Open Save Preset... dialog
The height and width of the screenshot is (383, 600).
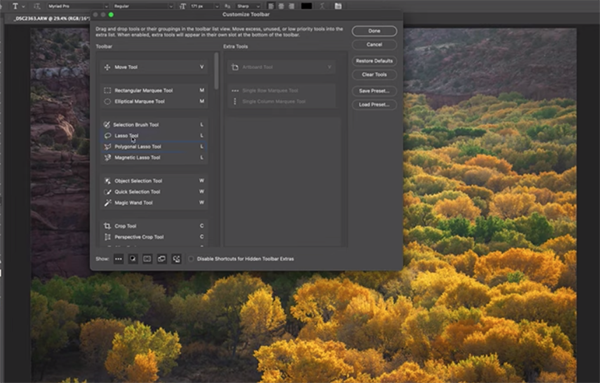tap(374, 91)
